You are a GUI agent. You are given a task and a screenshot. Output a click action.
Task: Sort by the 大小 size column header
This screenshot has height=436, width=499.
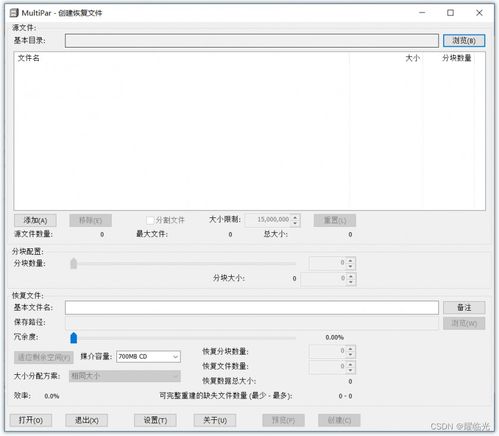click(x=412, y=58)
